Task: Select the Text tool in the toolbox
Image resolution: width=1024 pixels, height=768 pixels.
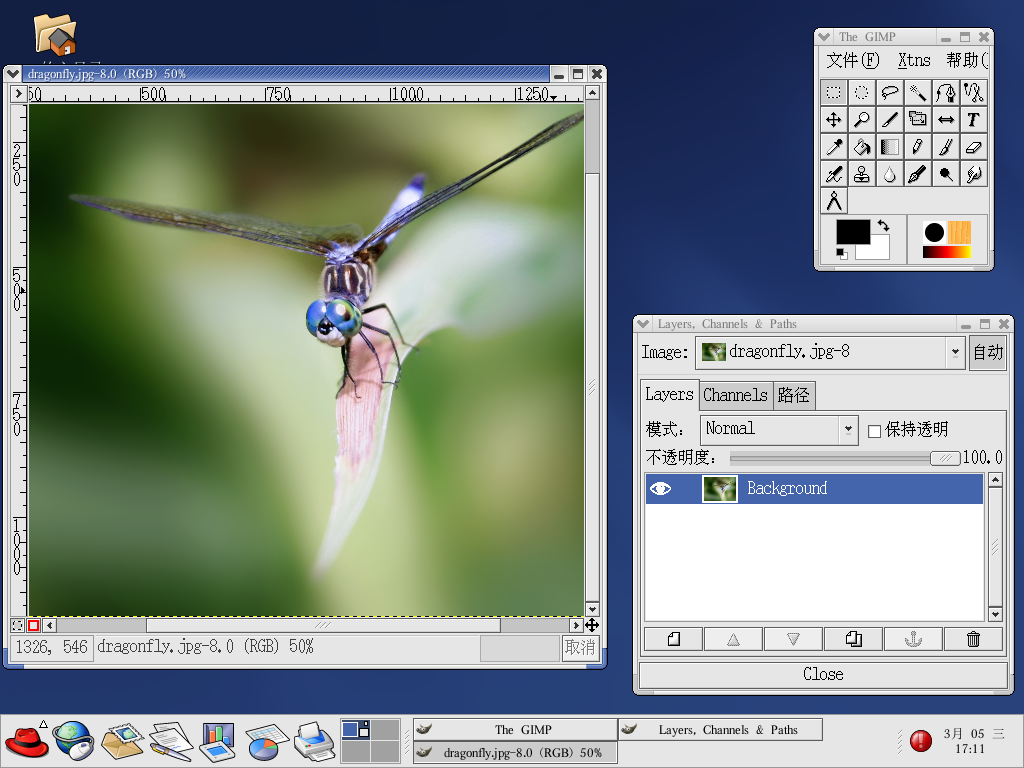Action: pyautogui.click(x=973, y=120)
